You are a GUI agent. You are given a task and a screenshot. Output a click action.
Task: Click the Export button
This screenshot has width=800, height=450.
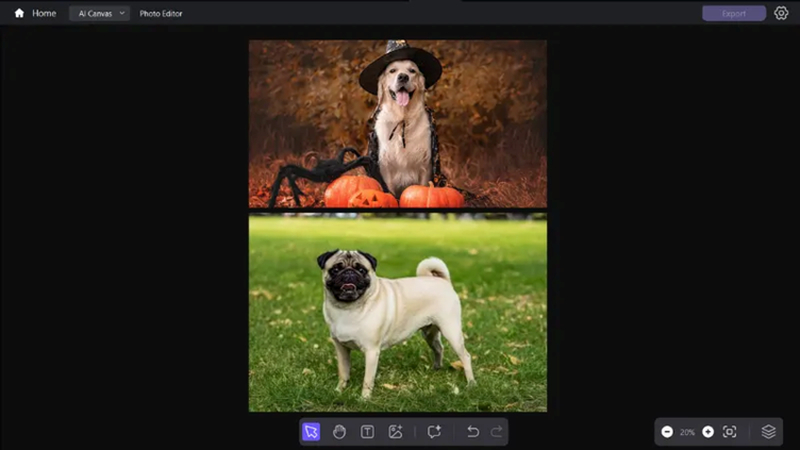(x=734, y=13)
